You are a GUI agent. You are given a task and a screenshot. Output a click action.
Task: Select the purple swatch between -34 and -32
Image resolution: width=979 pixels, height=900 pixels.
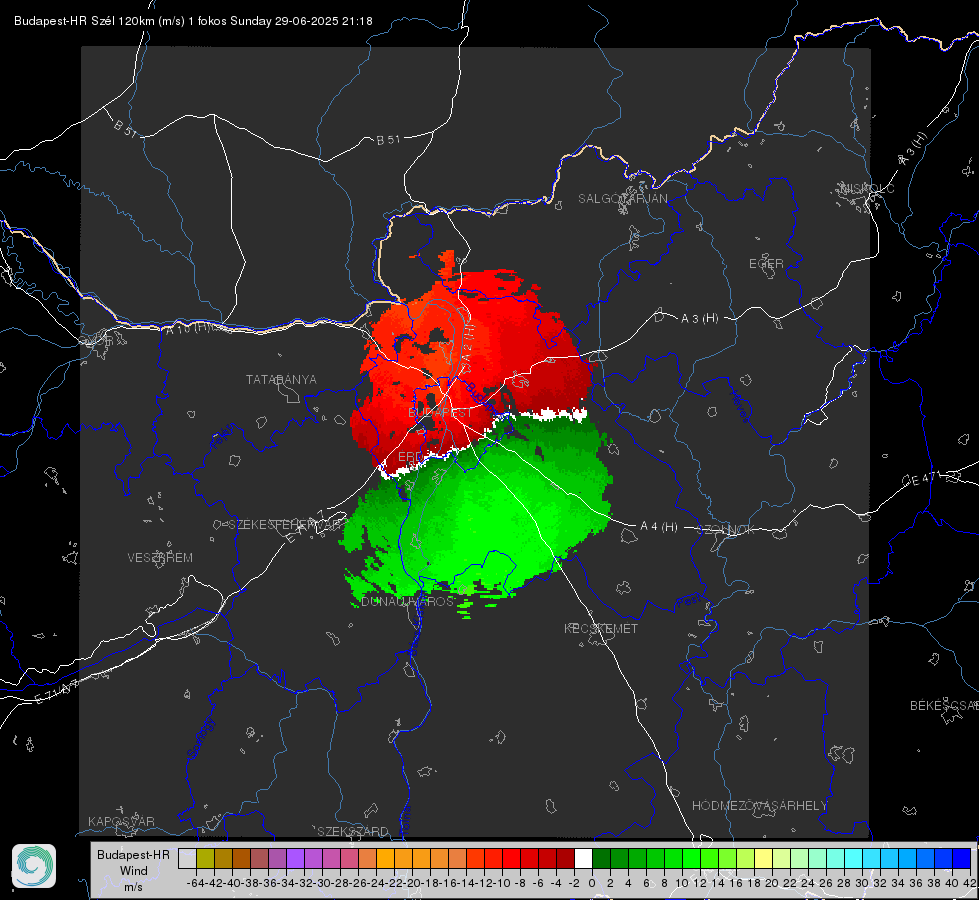point(295,858)
